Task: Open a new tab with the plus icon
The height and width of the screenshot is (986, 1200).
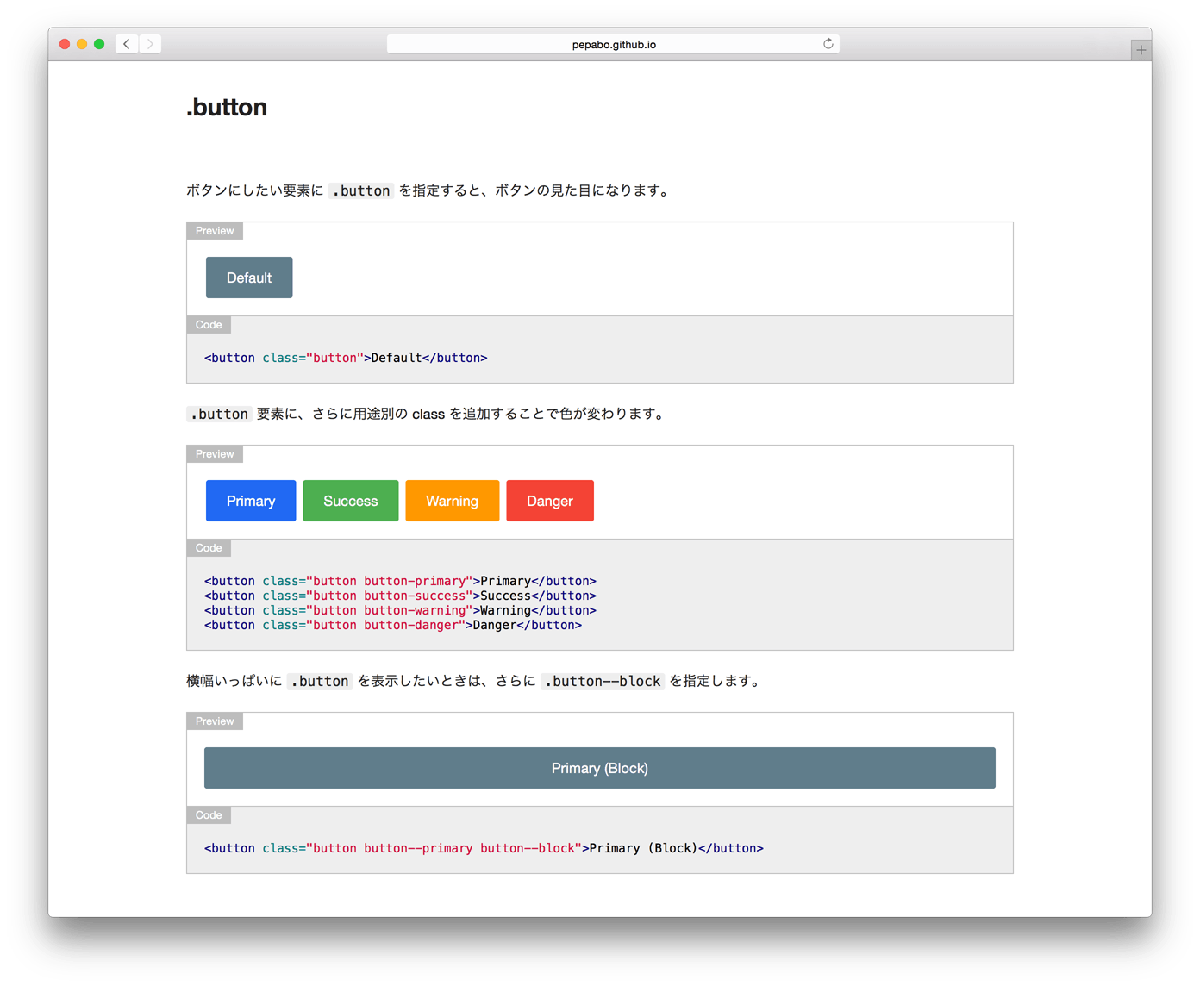Action: [1141, 50]
